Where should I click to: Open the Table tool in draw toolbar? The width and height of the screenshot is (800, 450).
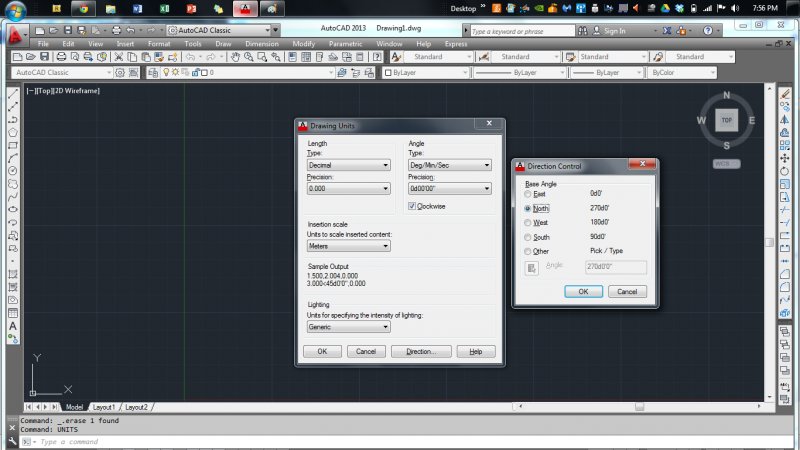coord(13,313)
